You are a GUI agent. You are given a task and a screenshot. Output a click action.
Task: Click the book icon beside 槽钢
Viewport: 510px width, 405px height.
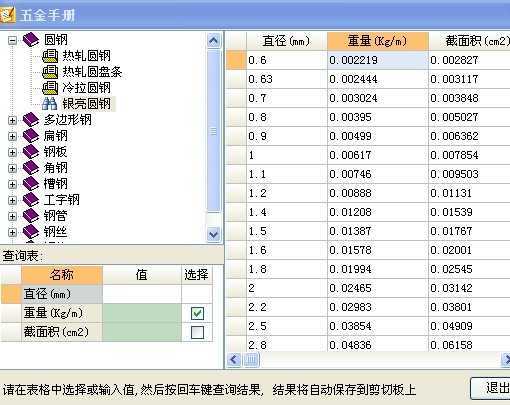click(x=31, y=184)
